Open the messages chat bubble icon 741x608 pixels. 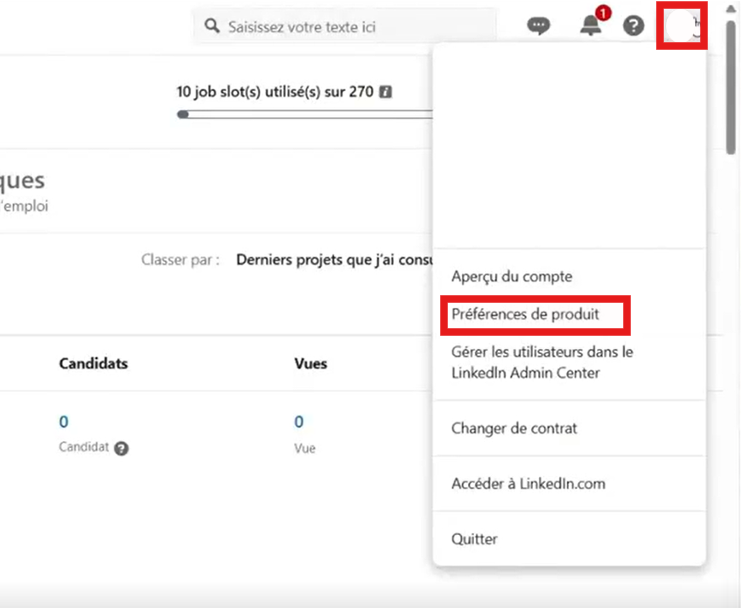[538, 26]
